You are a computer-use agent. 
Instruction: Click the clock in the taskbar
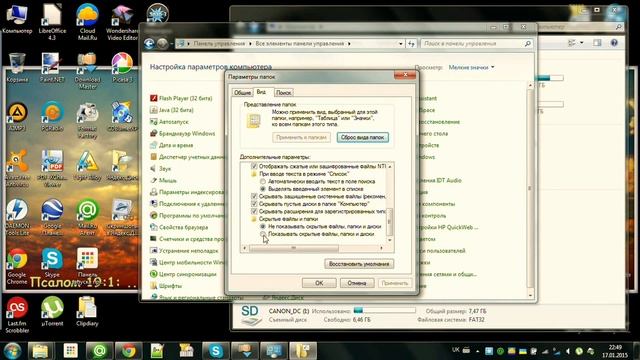pyautogui.click(x=615, y=351)
